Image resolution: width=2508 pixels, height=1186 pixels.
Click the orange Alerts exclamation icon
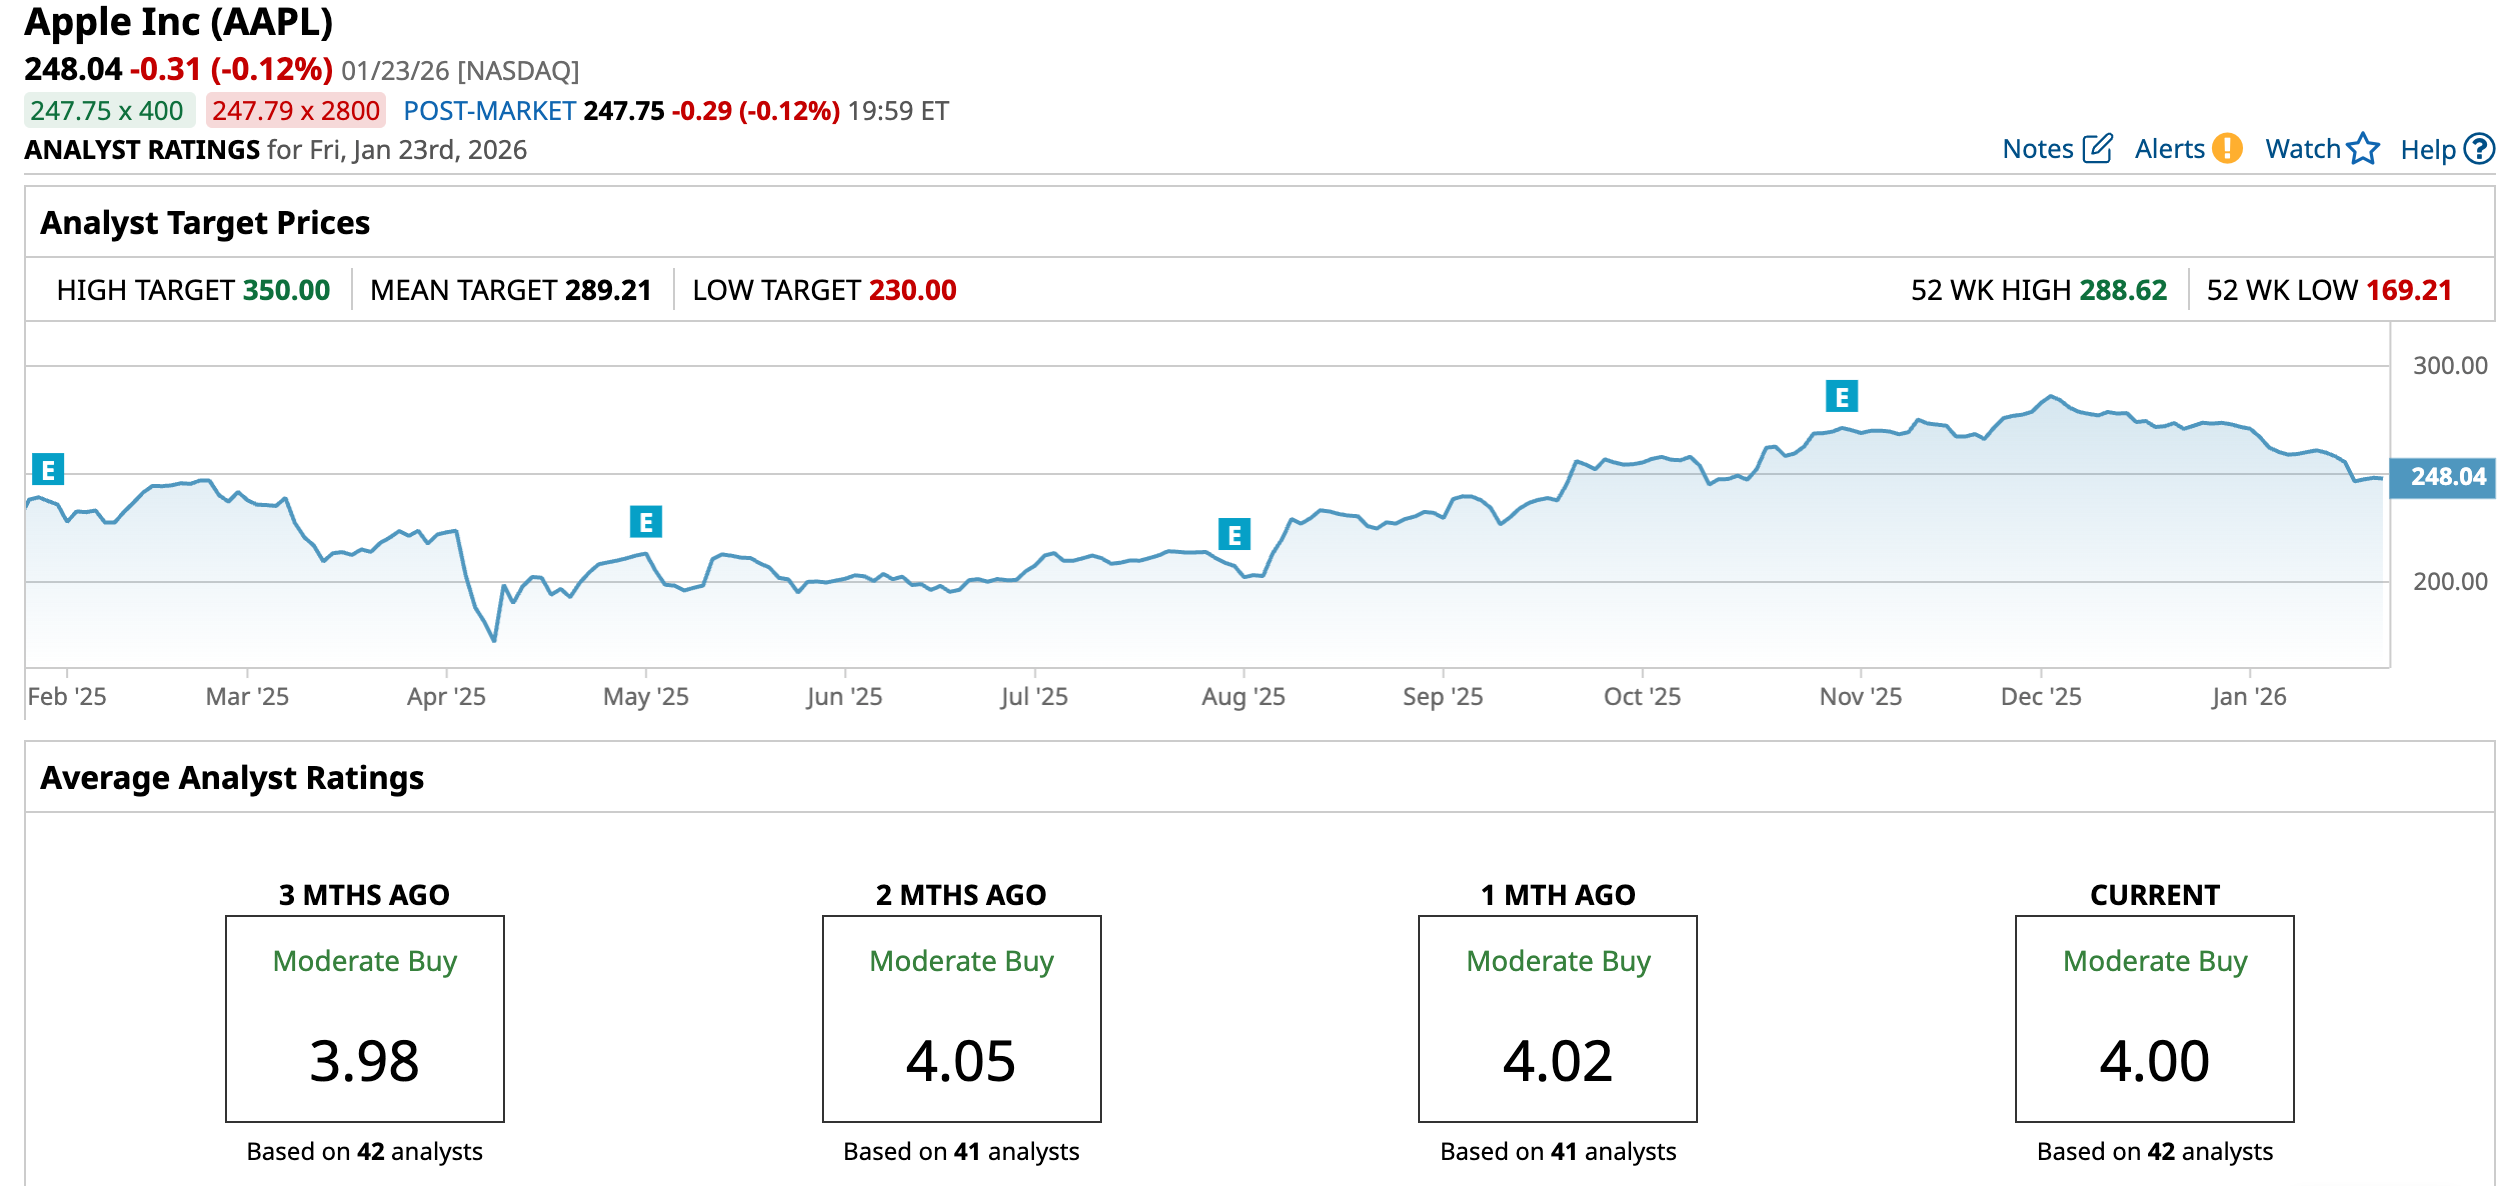[2227, 149]
